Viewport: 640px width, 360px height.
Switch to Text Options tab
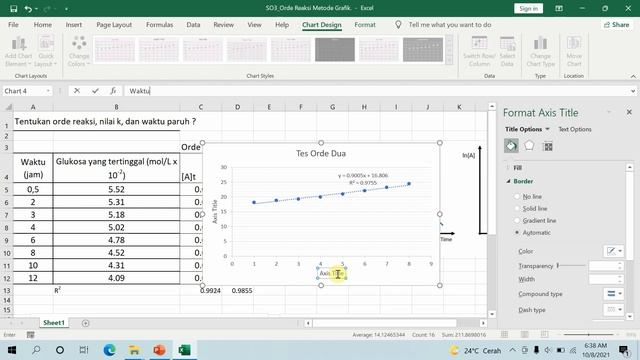tap(575, 129)
